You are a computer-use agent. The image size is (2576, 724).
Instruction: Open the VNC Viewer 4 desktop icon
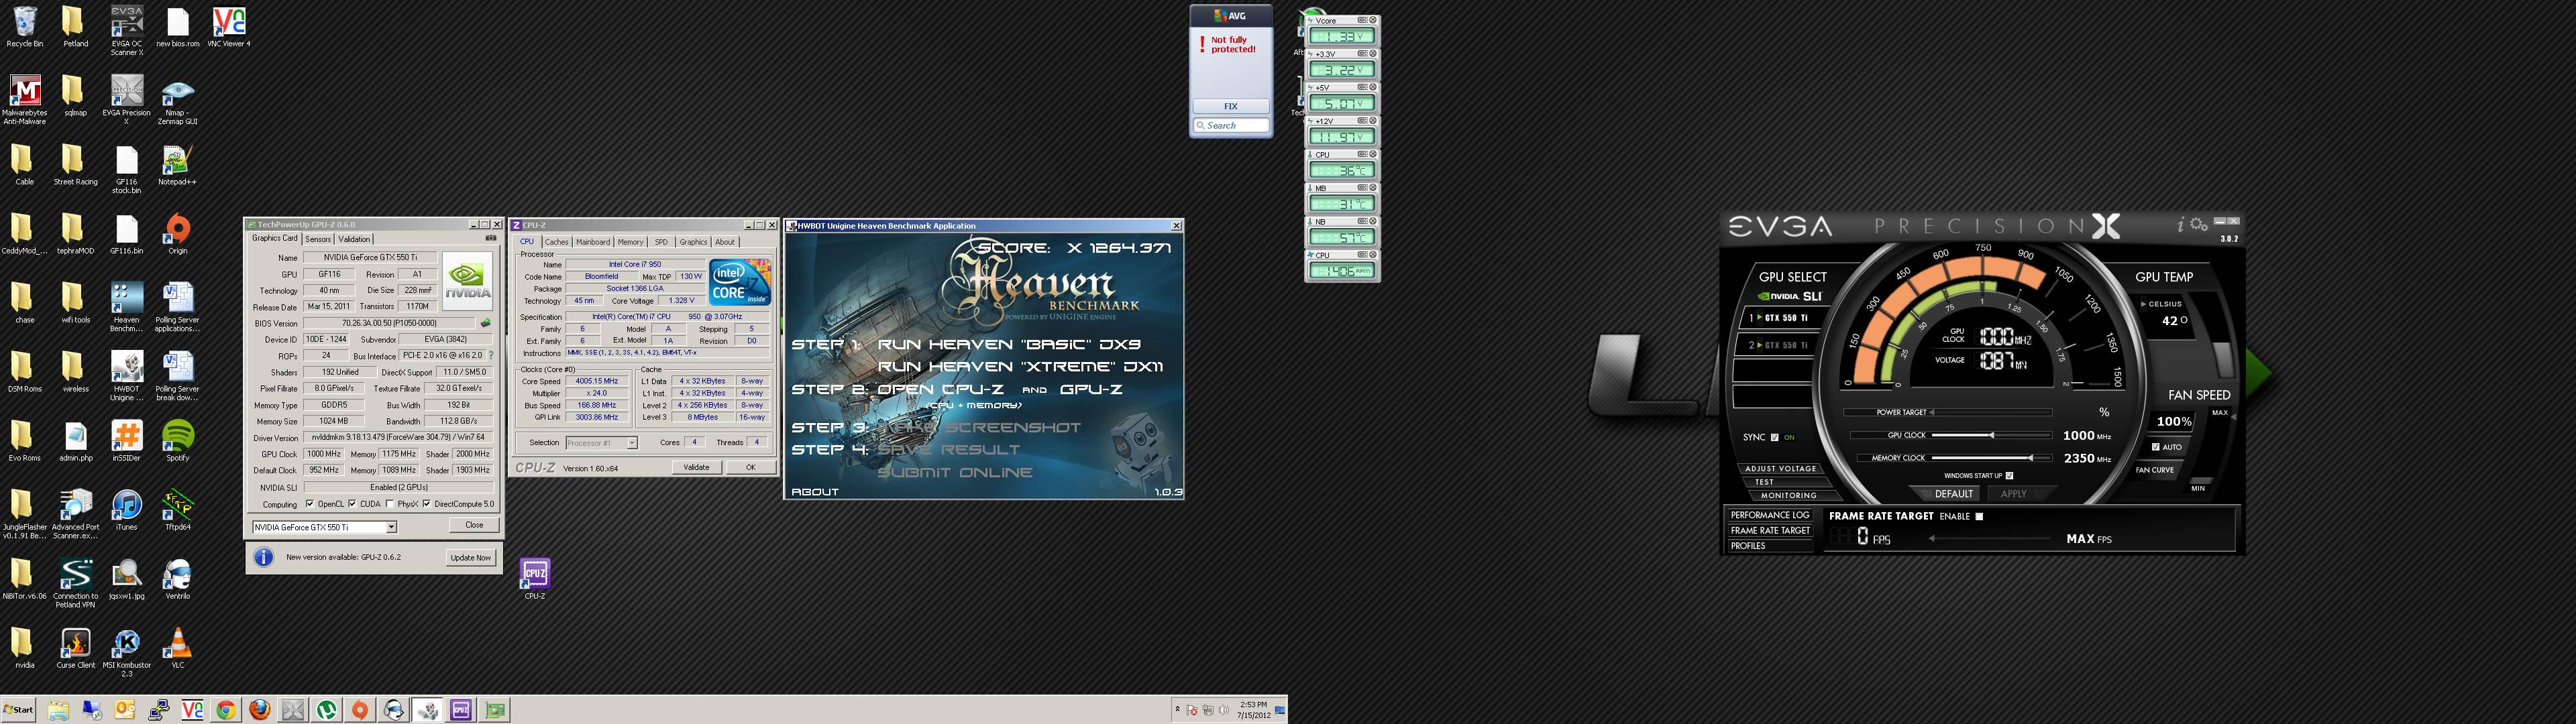[229, 27]
